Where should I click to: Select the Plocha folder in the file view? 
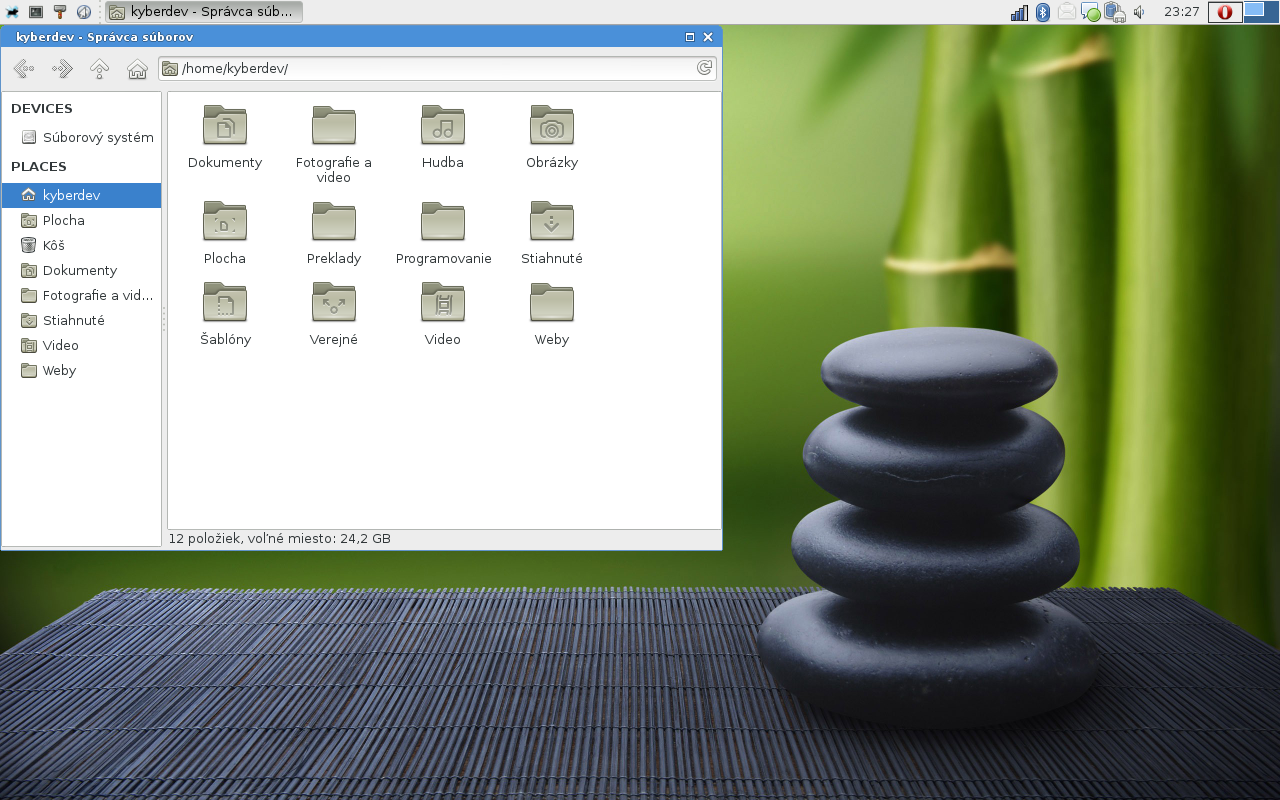coord(225,233)
